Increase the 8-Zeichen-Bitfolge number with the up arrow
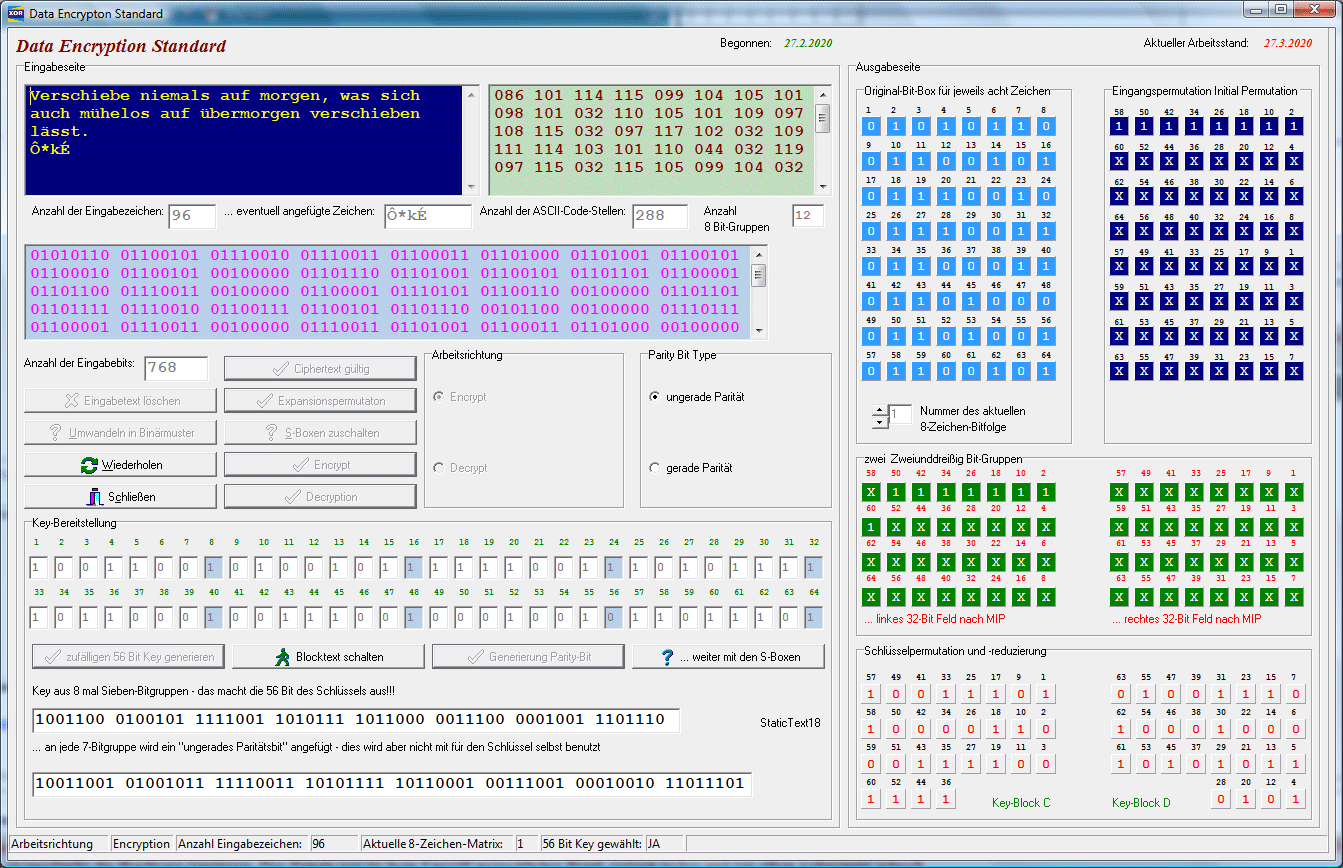Viewport: 1343px width, 868px height. pyautogui.click(x=879, y=410)
